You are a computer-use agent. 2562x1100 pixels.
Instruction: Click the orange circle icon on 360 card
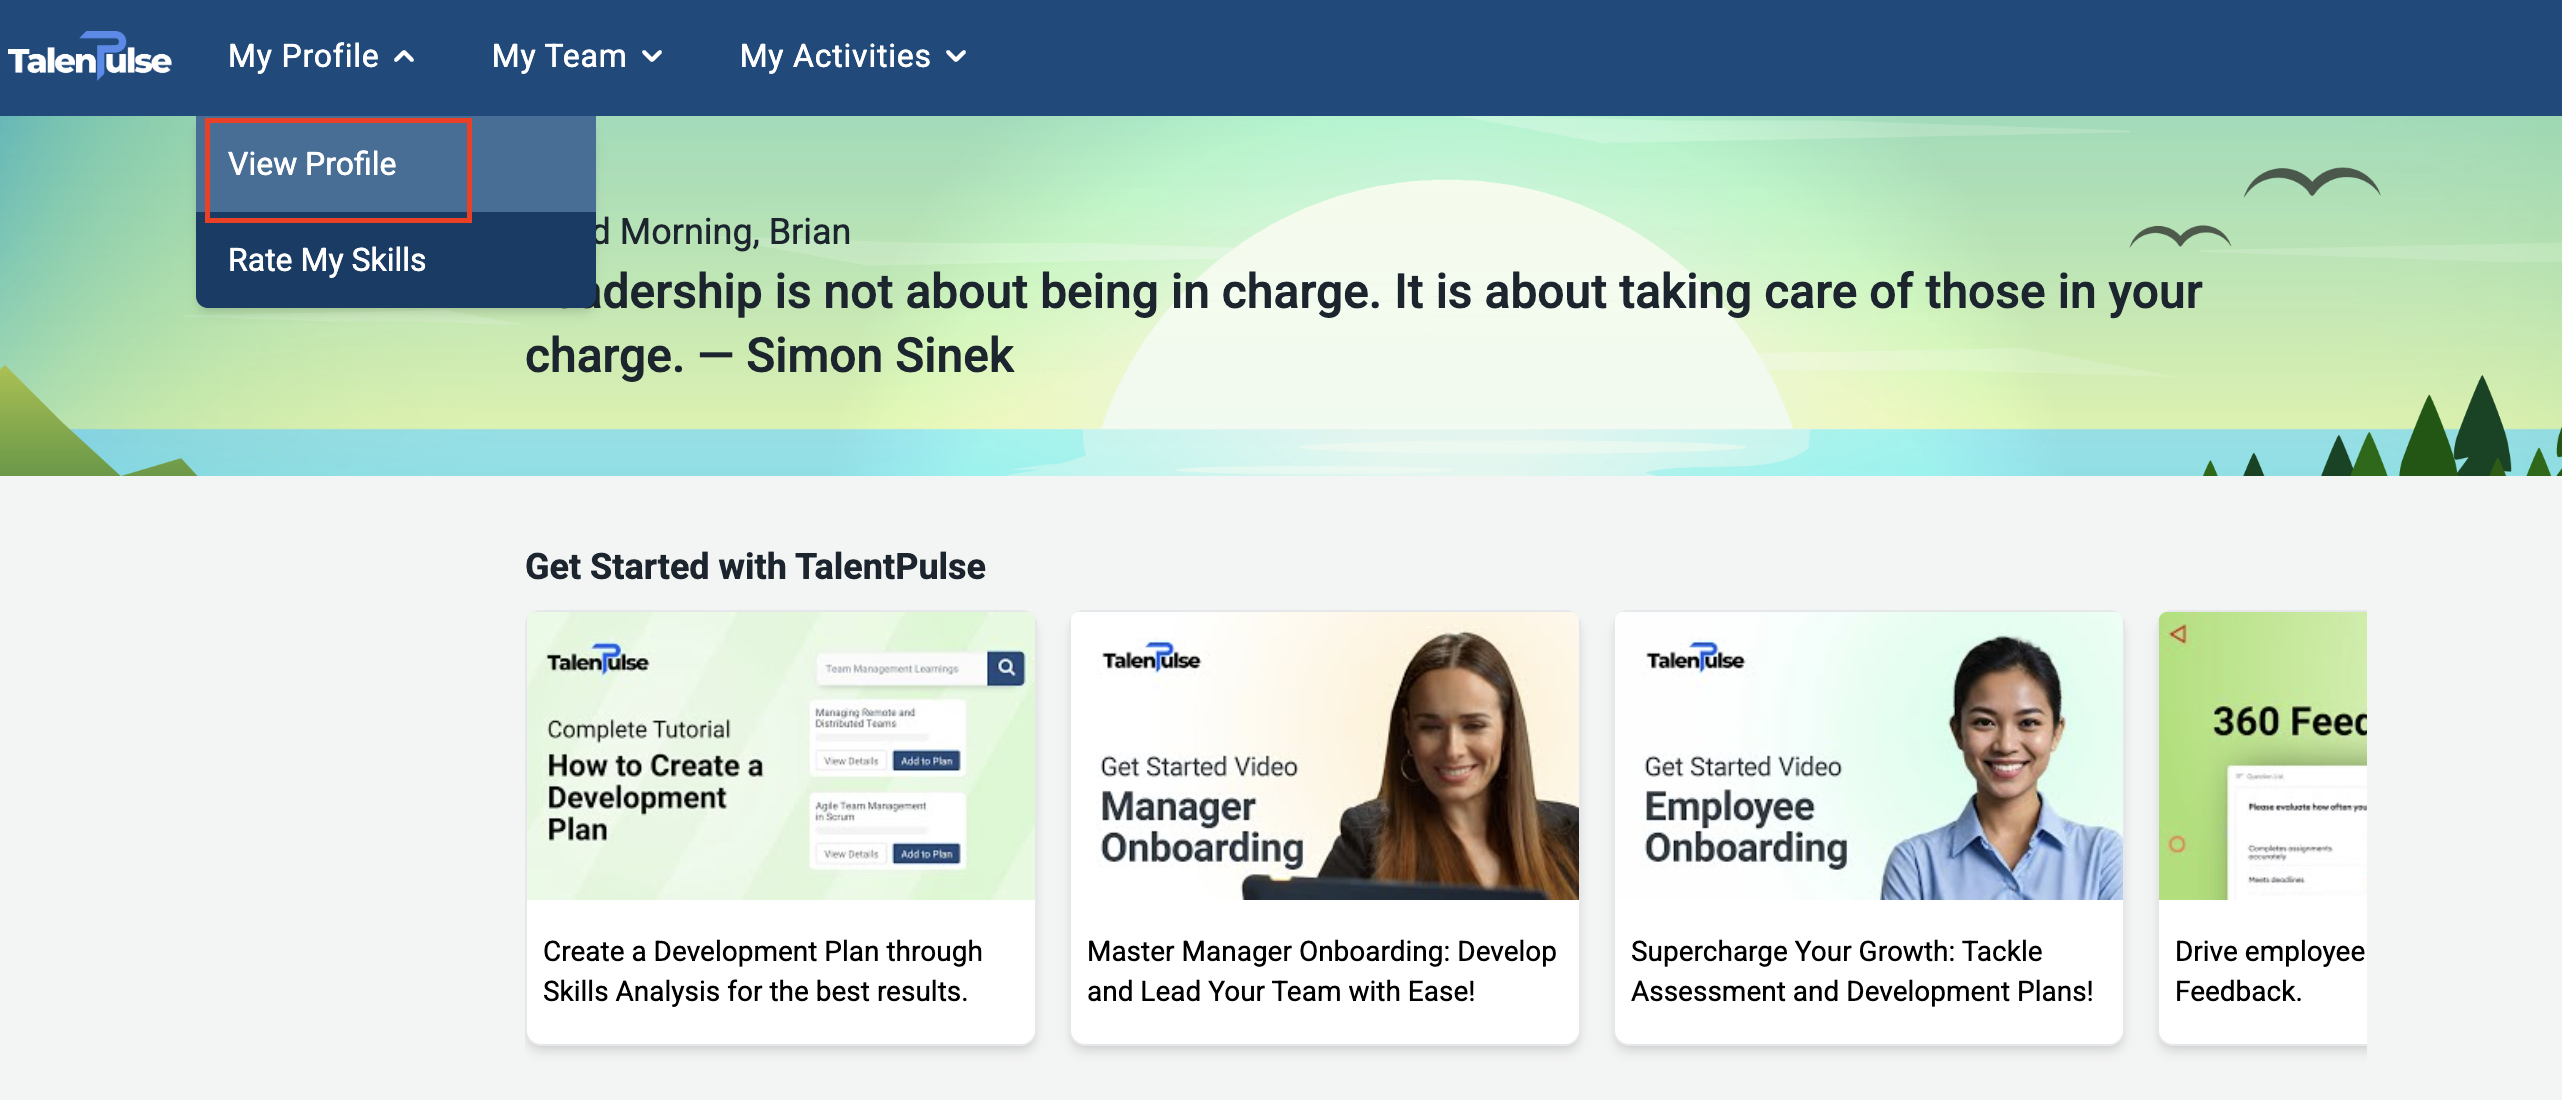click(2177, 844)
